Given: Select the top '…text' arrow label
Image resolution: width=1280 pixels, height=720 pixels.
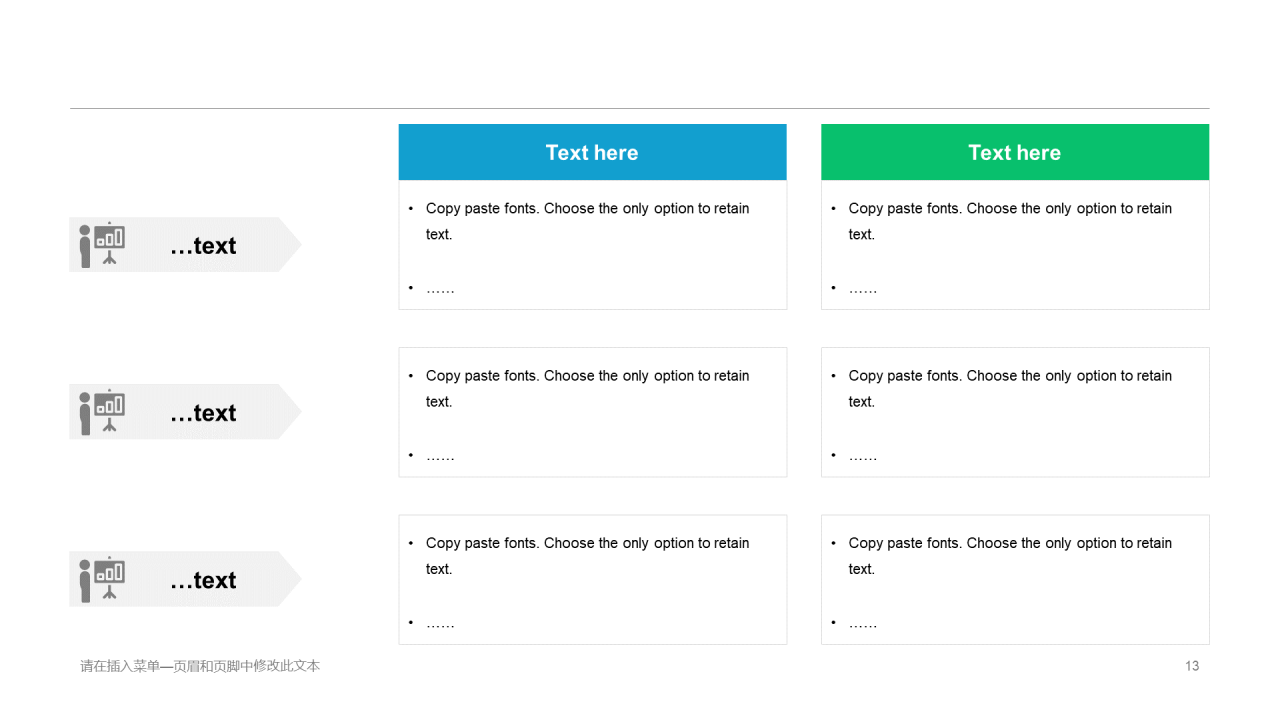Looking at the screenshot, I should [x=185, y=245].
